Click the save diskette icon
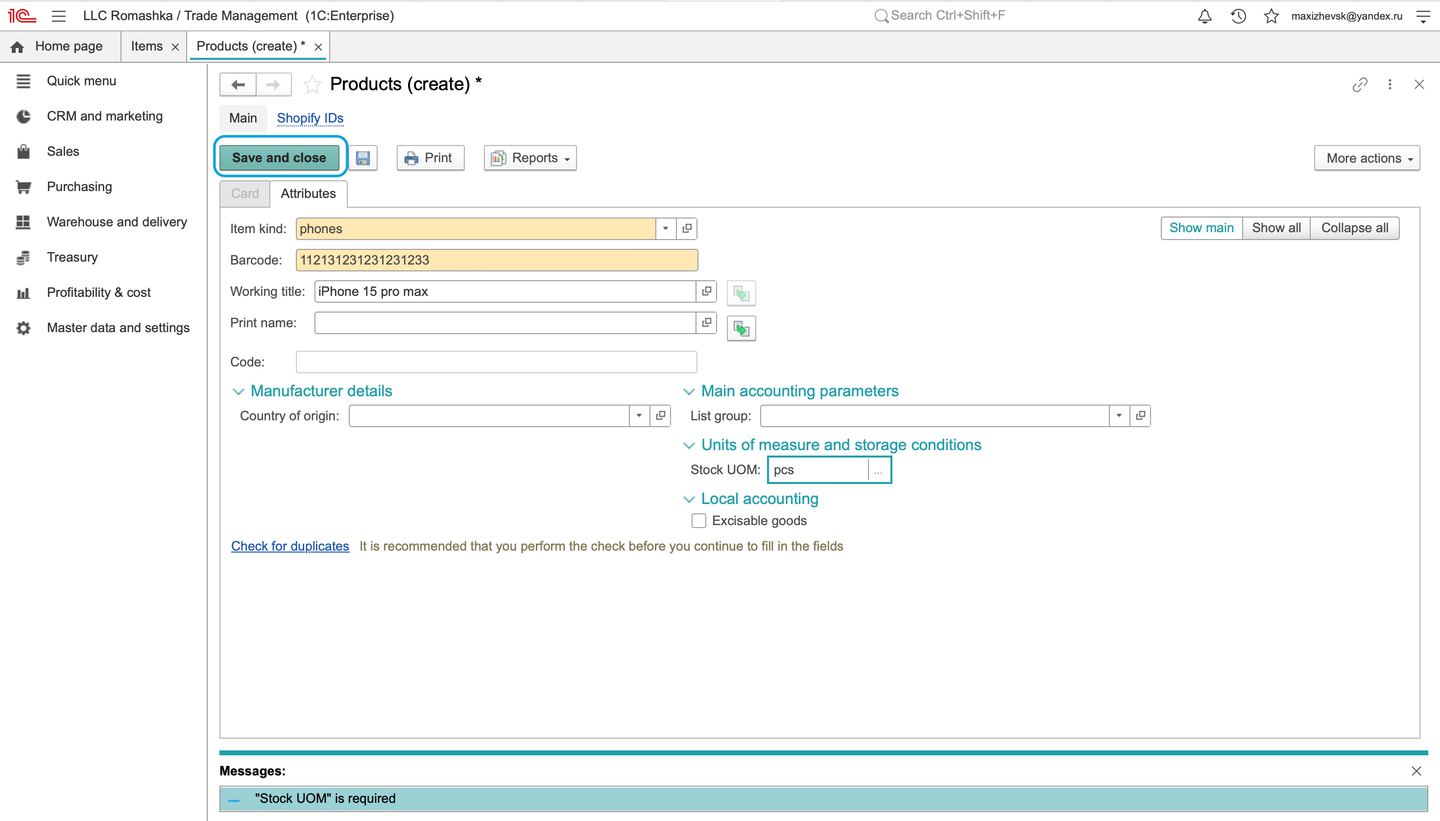 [363, 158]
